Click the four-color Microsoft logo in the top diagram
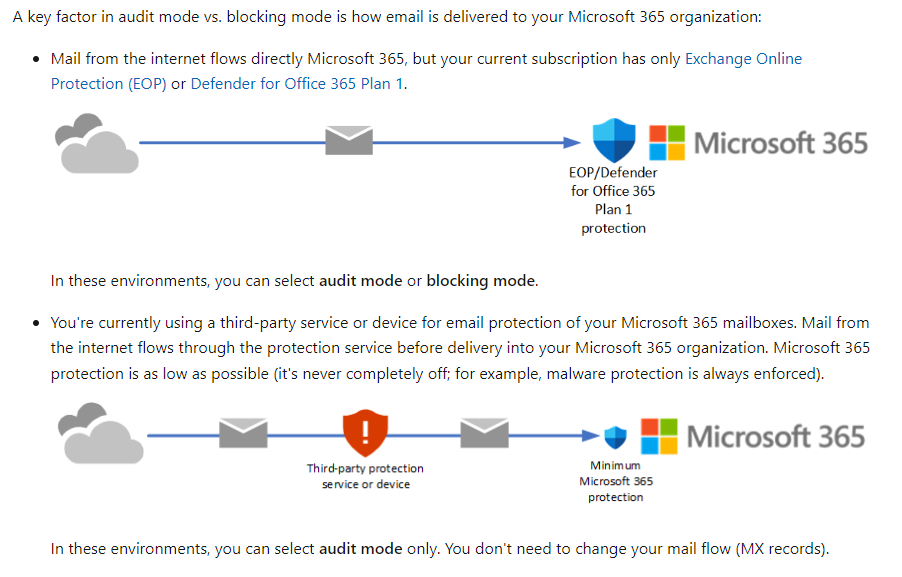This screenshot has width=902, height=577. [666, 142]
